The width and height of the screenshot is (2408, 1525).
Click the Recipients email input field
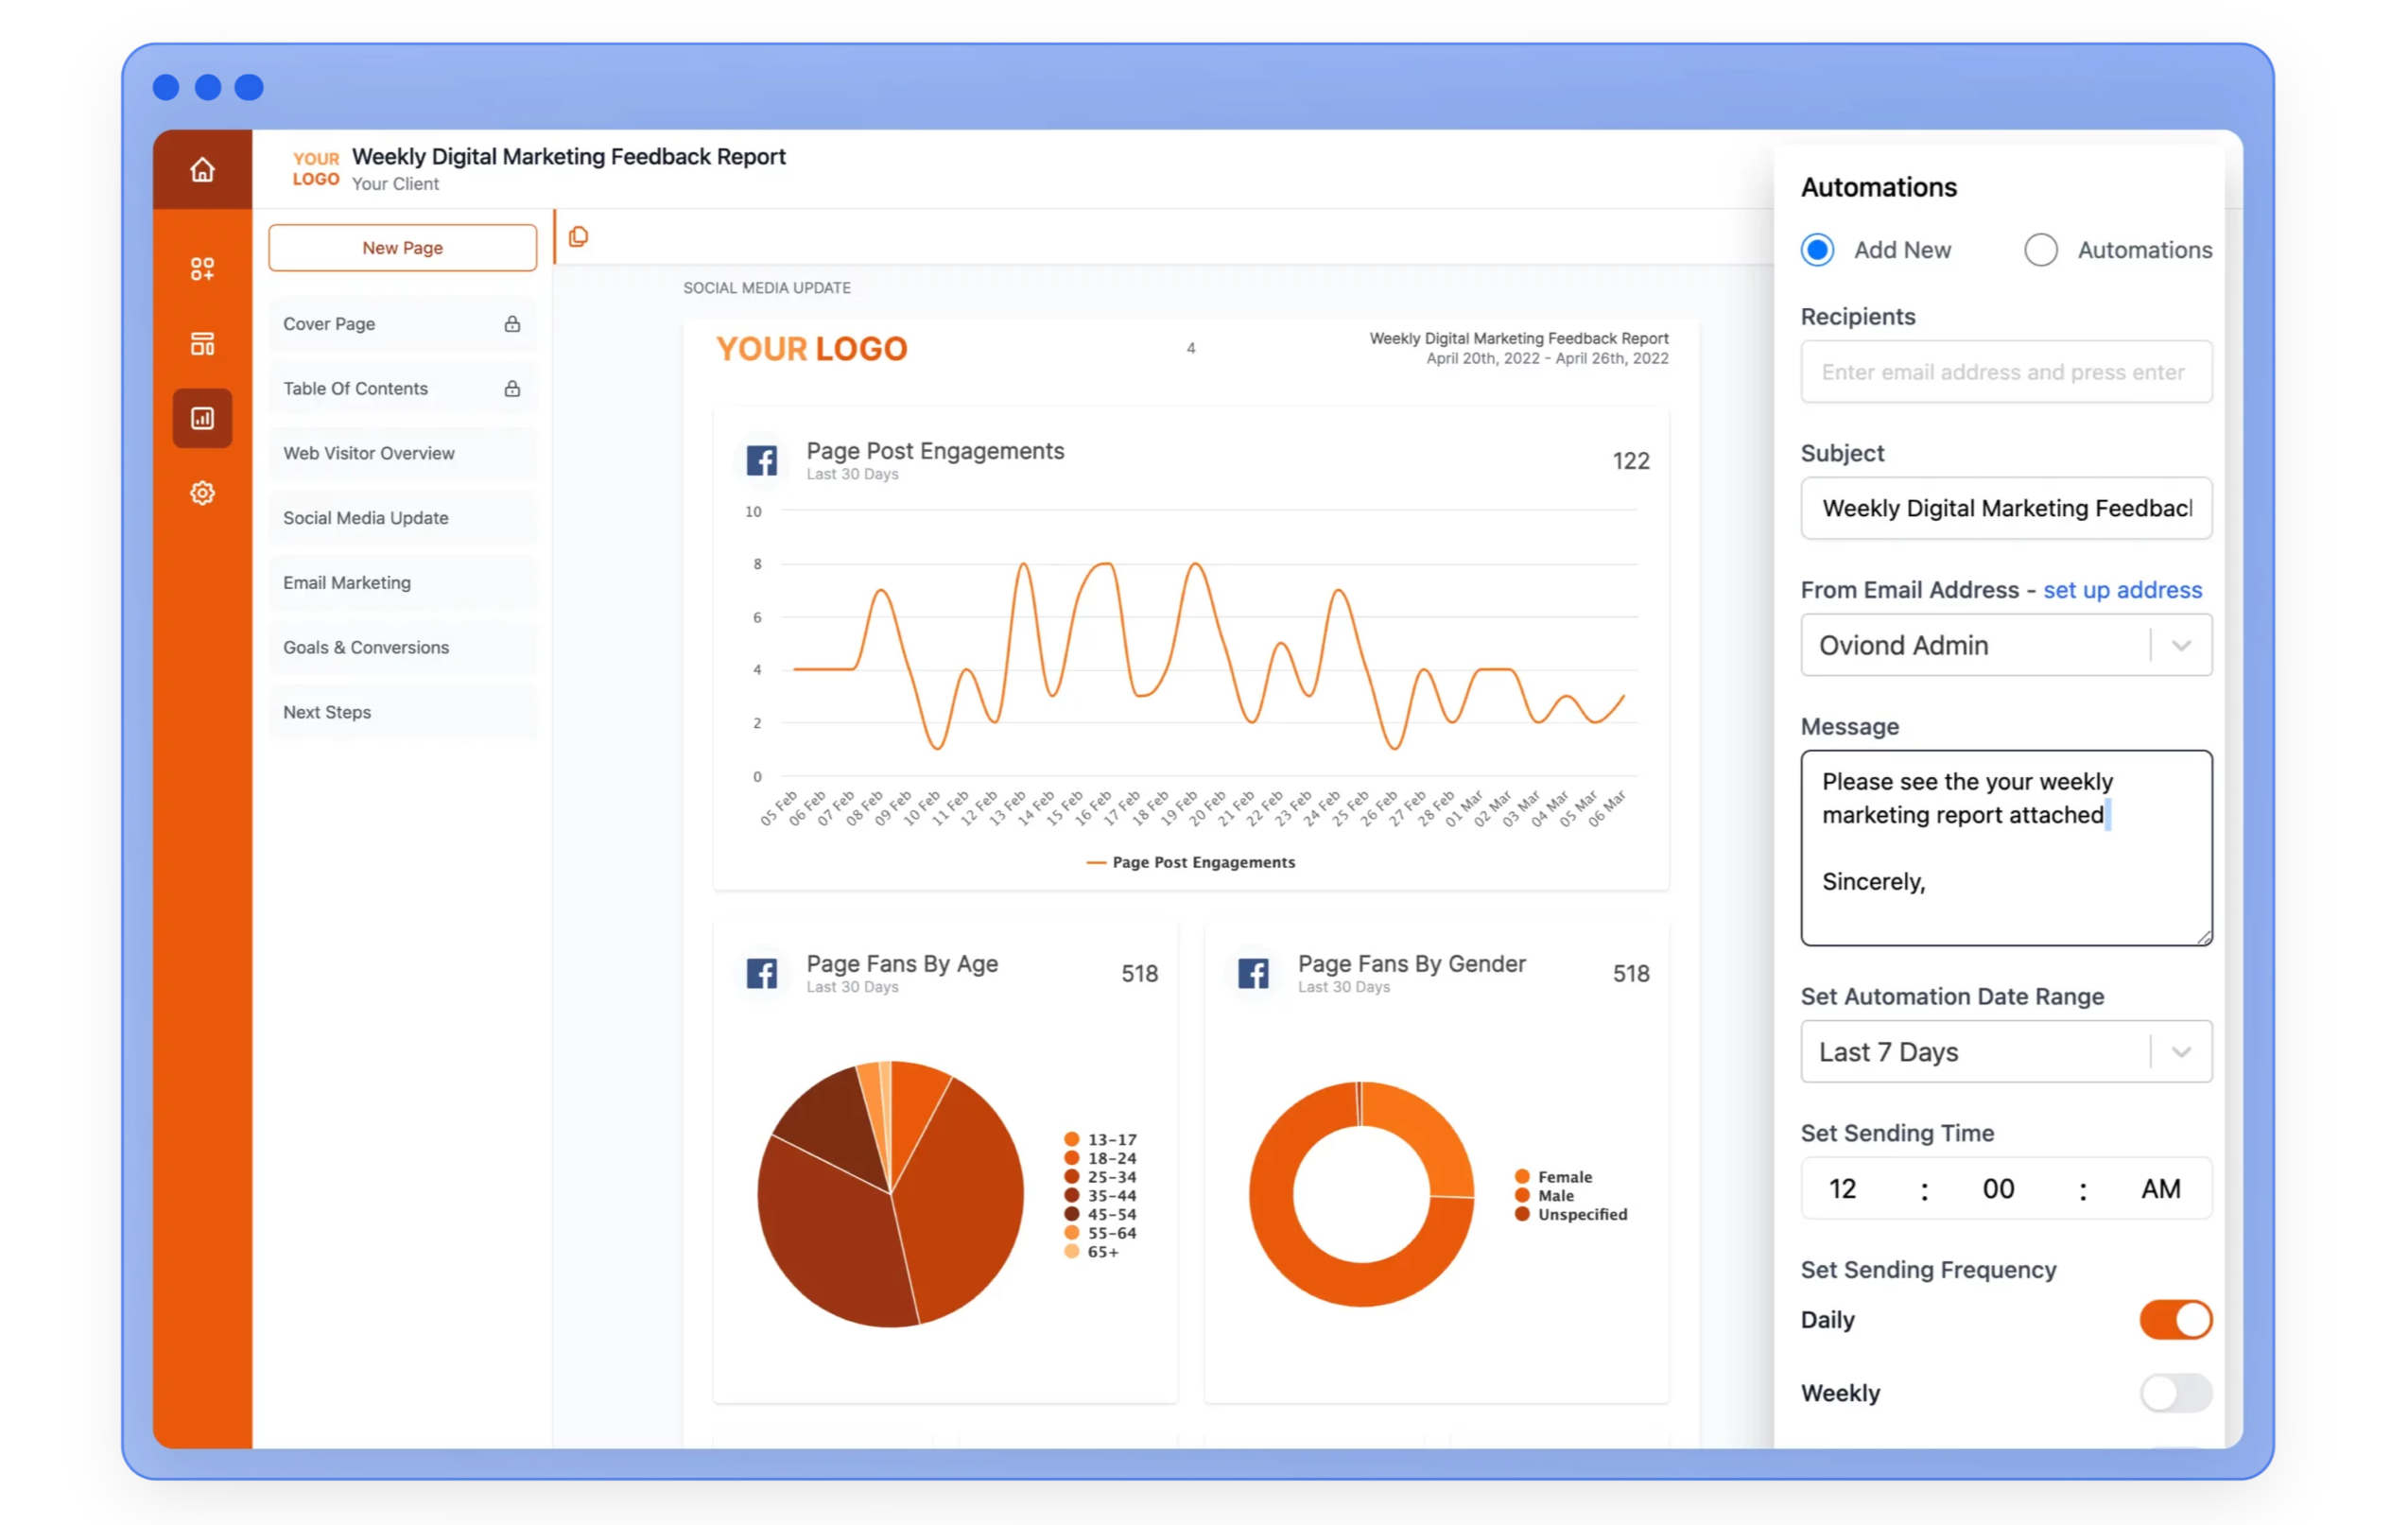click(2005, 372)
